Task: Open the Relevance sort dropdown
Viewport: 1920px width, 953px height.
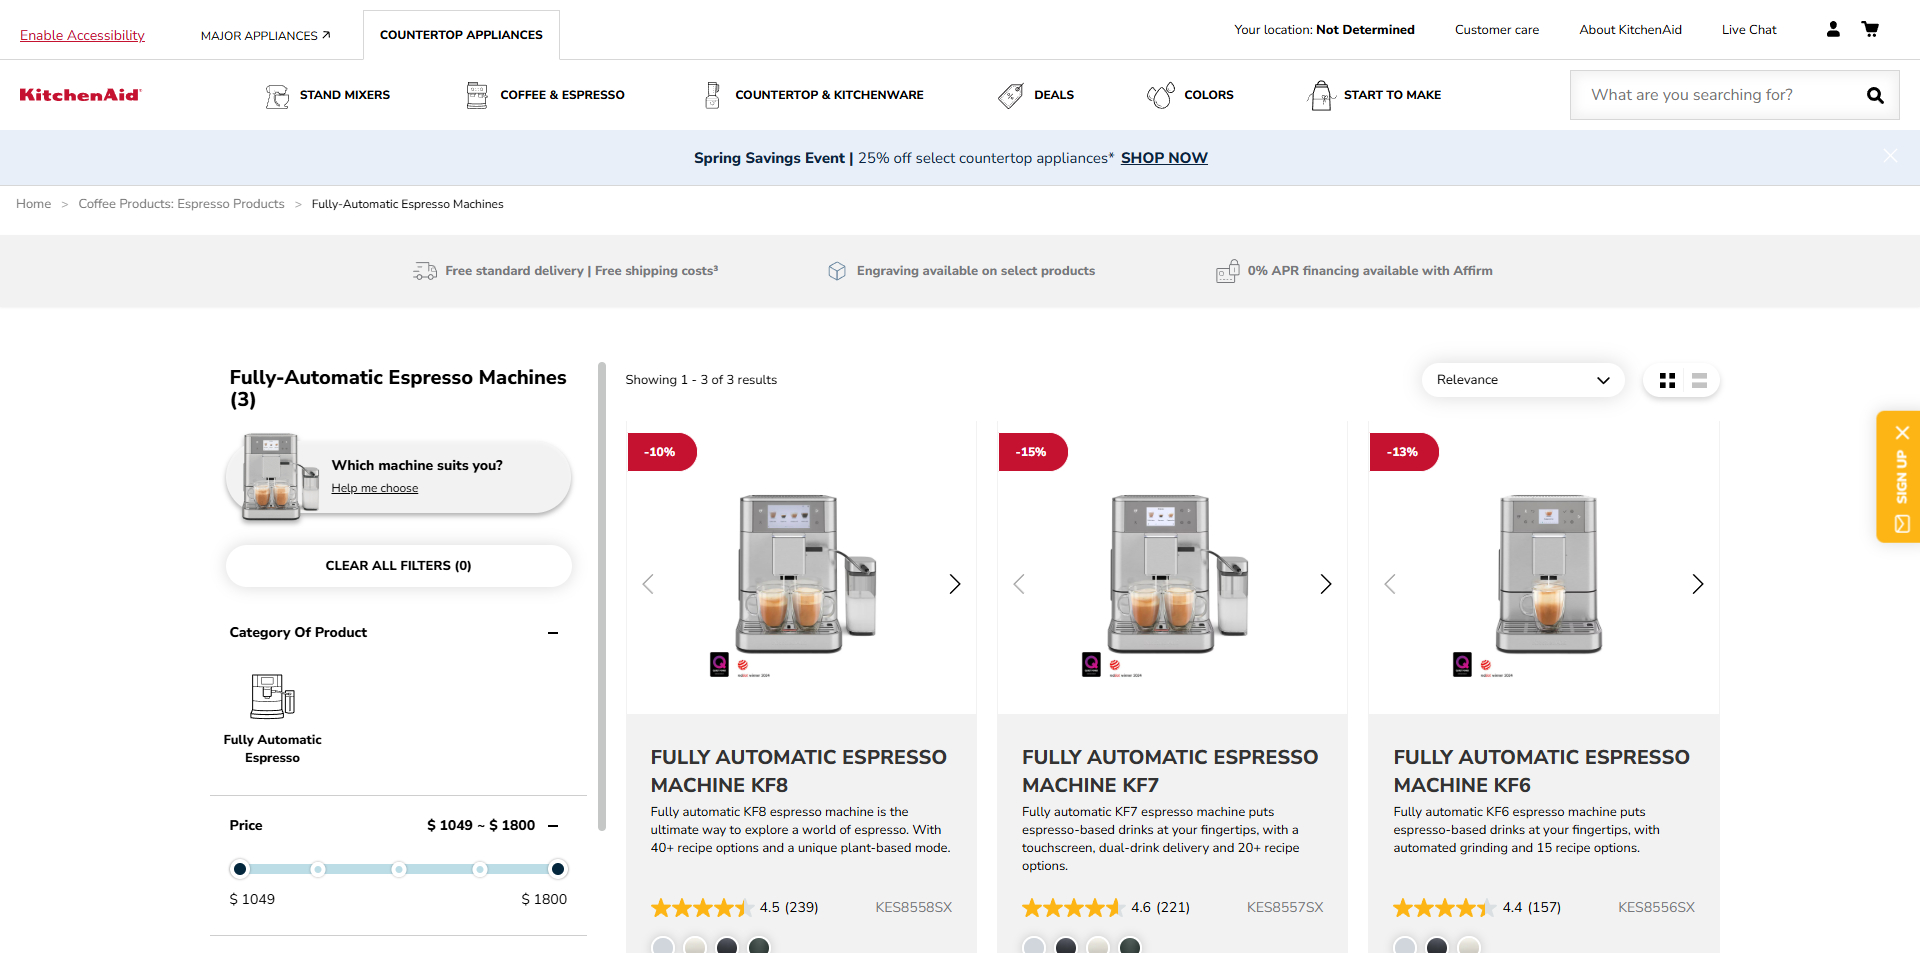Action: click(1523, 380)
